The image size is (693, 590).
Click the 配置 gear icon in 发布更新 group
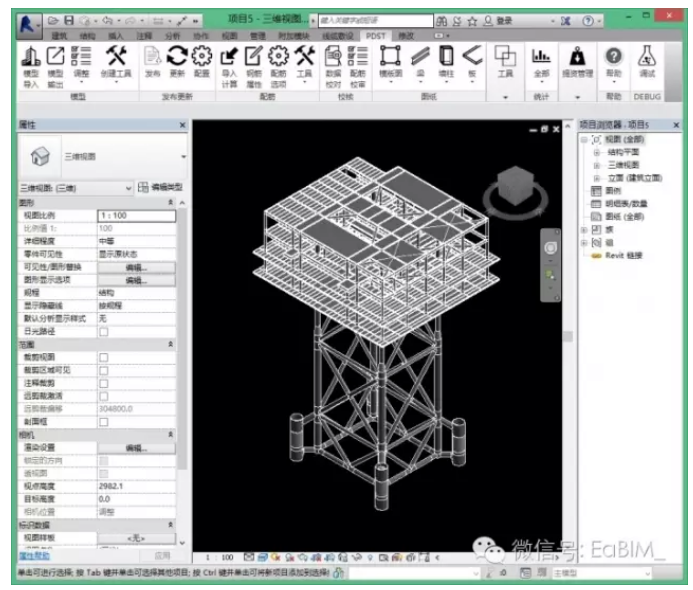pyautogui.click(x=202, y=56)
